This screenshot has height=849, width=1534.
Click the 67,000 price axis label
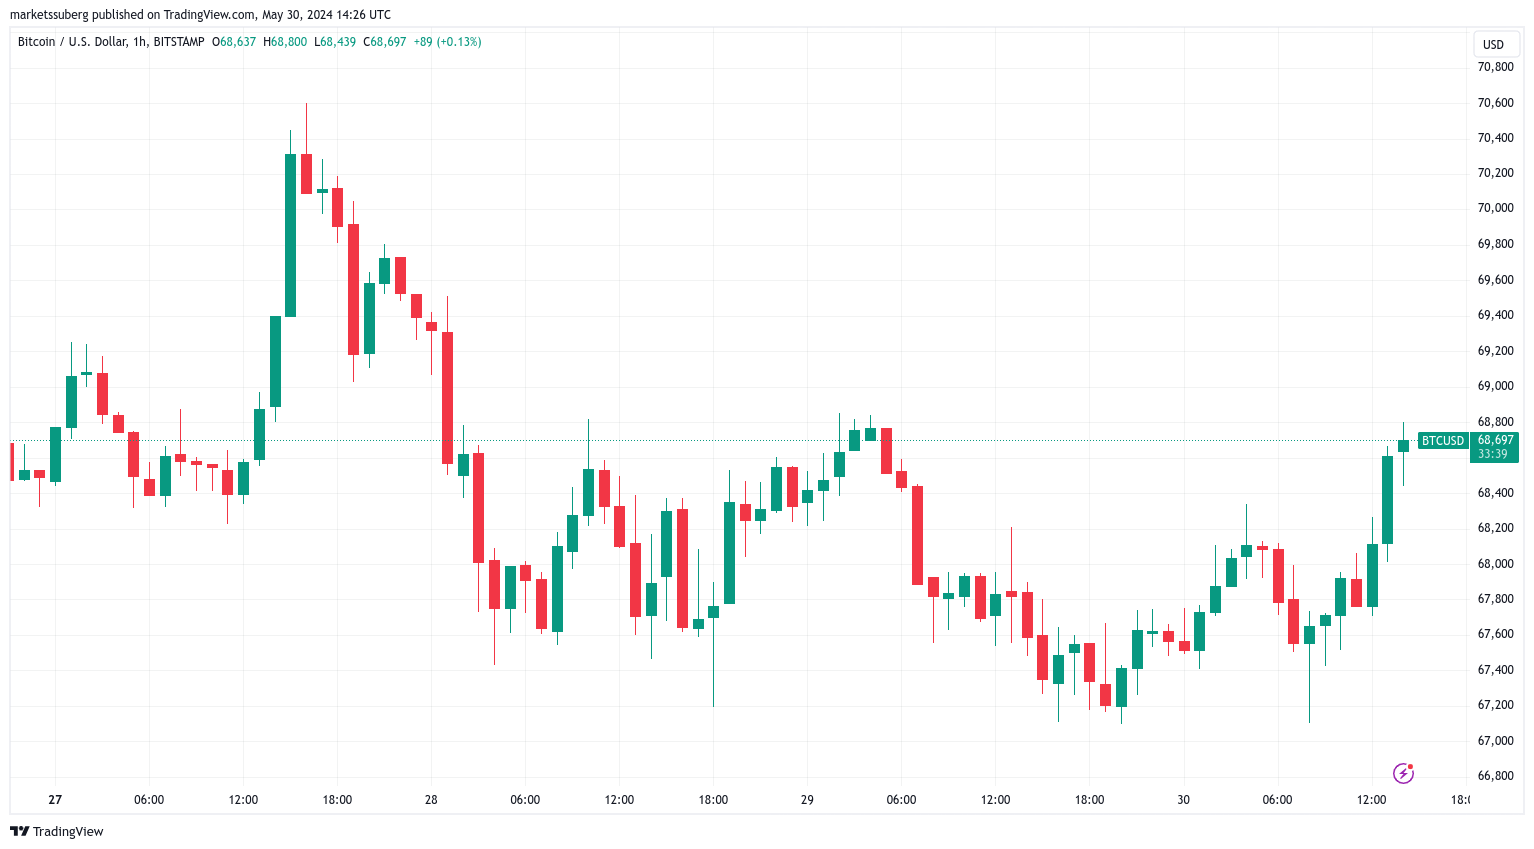(x=1495, y=740)
